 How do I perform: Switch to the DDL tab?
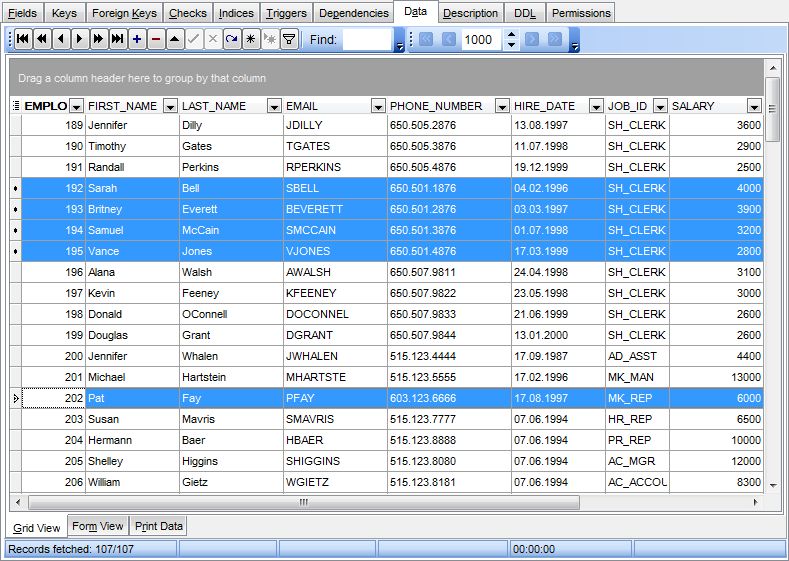524,13
